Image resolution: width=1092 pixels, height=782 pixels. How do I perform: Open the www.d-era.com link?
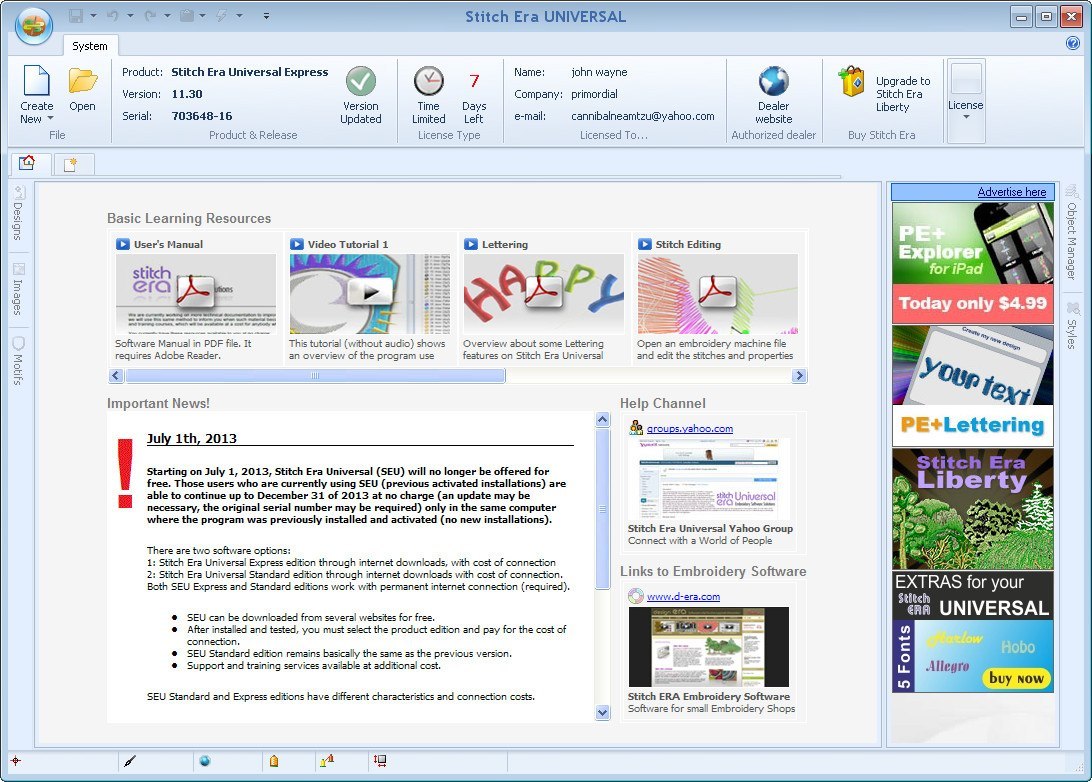(683, 597)
